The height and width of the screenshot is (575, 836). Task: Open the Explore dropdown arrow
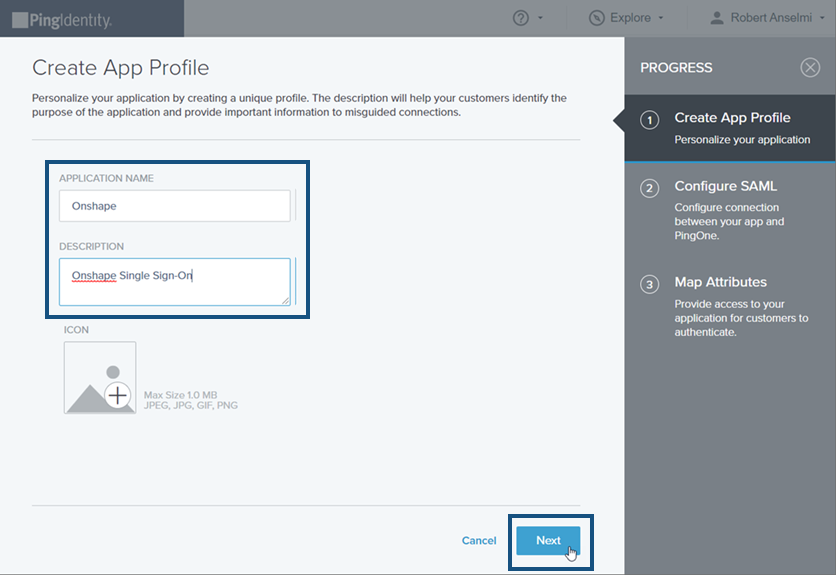click(x=661, y=18)
